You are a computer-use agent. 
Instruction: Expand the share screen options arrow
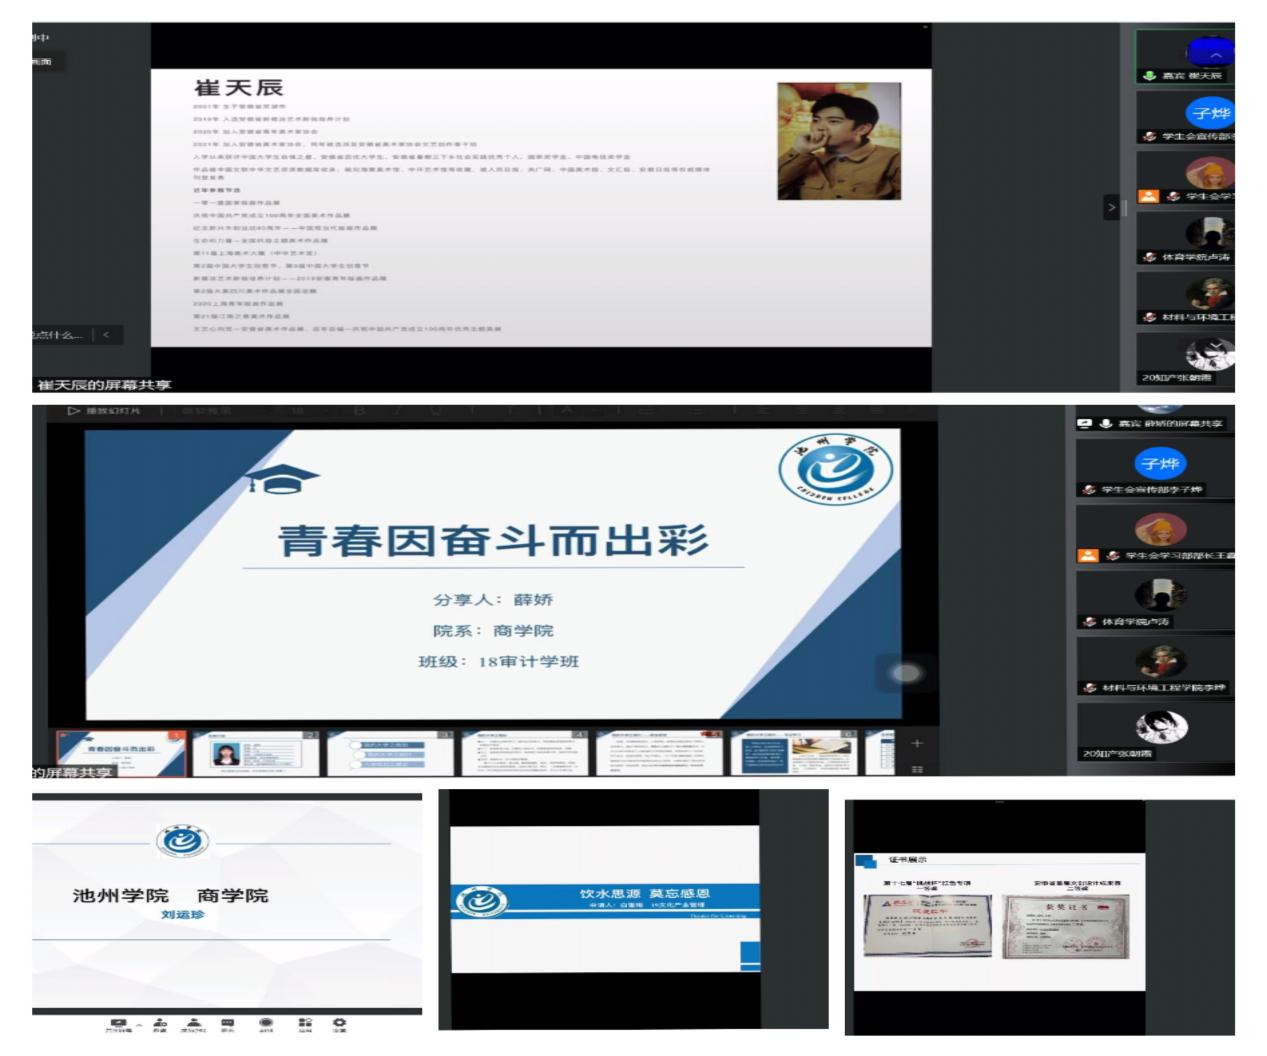pyautogui.click(x=140, y=1024)
